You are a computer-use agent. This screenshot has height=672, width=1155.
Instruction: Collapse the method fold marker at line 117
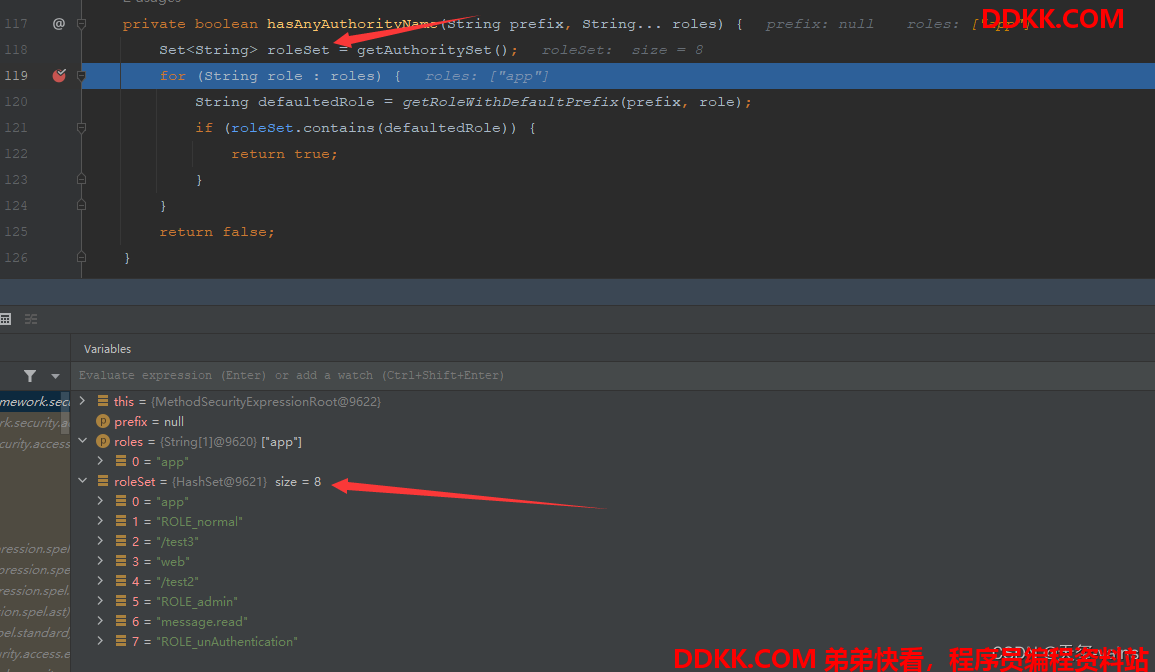(x=82, y=24)
